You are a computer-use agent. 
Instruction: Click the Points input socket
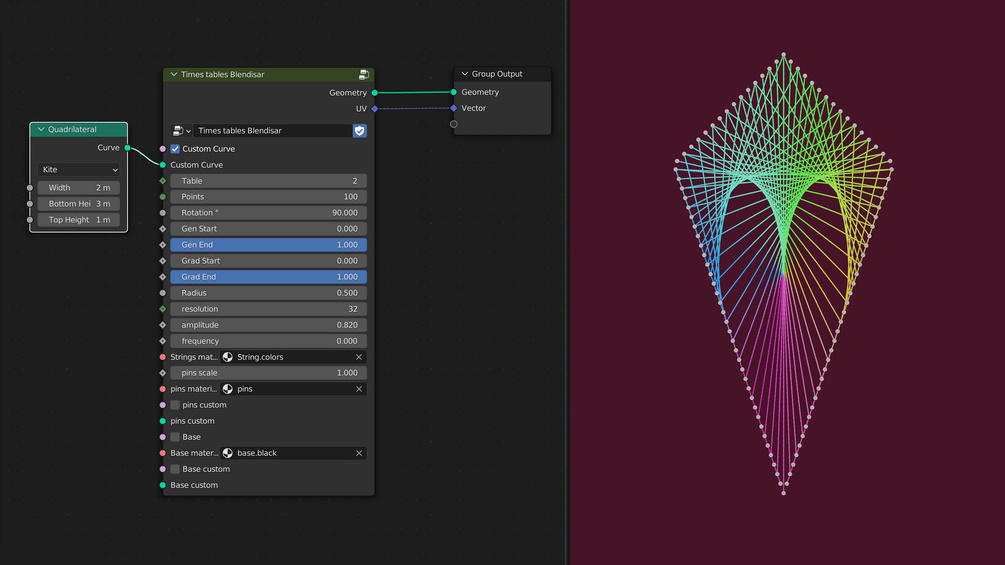tap(163, 197)
